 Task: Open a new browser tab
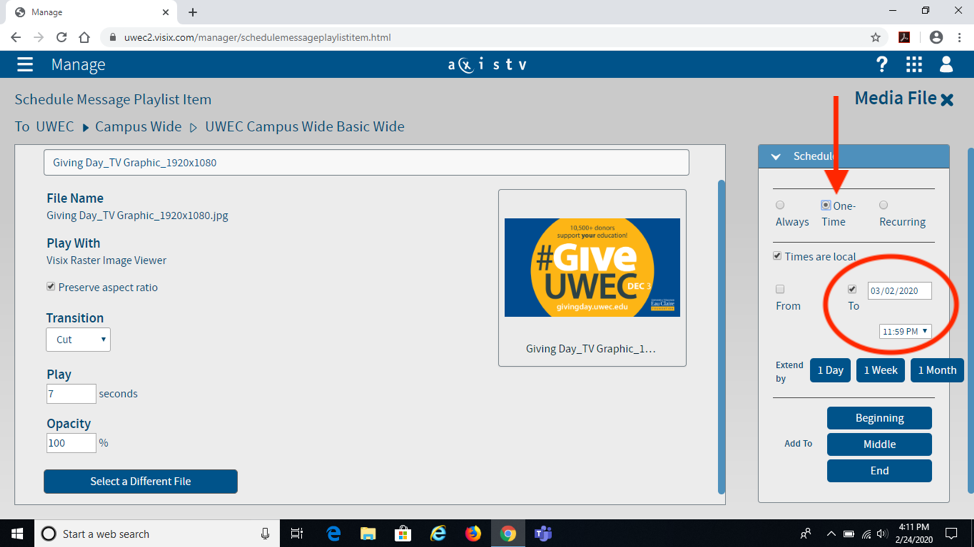click(x=193, y=12)
